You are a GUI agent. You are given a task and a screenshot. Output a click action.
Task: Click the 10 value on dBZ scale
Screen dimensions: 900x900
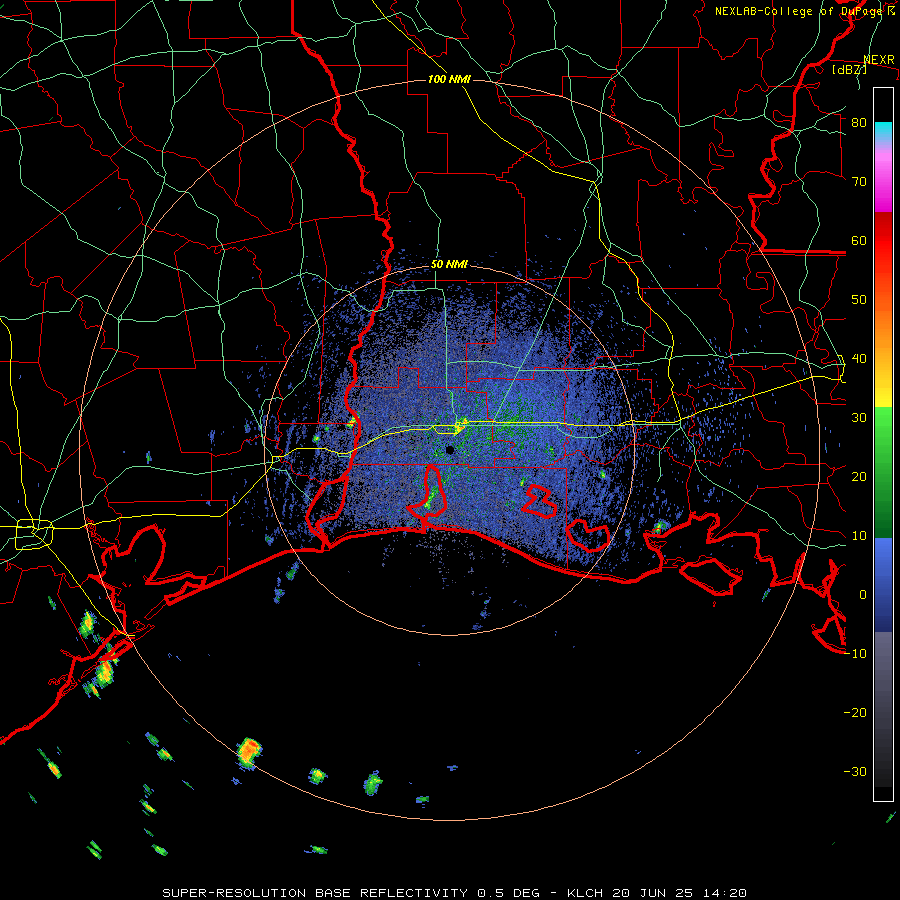tap(859, 536)
